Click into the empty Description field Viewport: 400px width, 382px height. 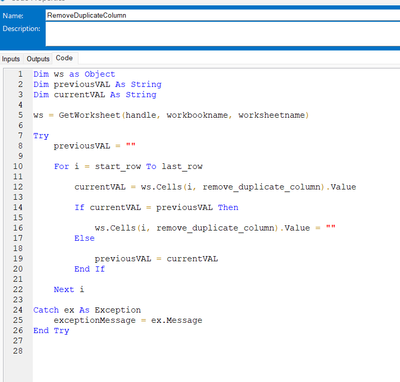pos(223,34)
